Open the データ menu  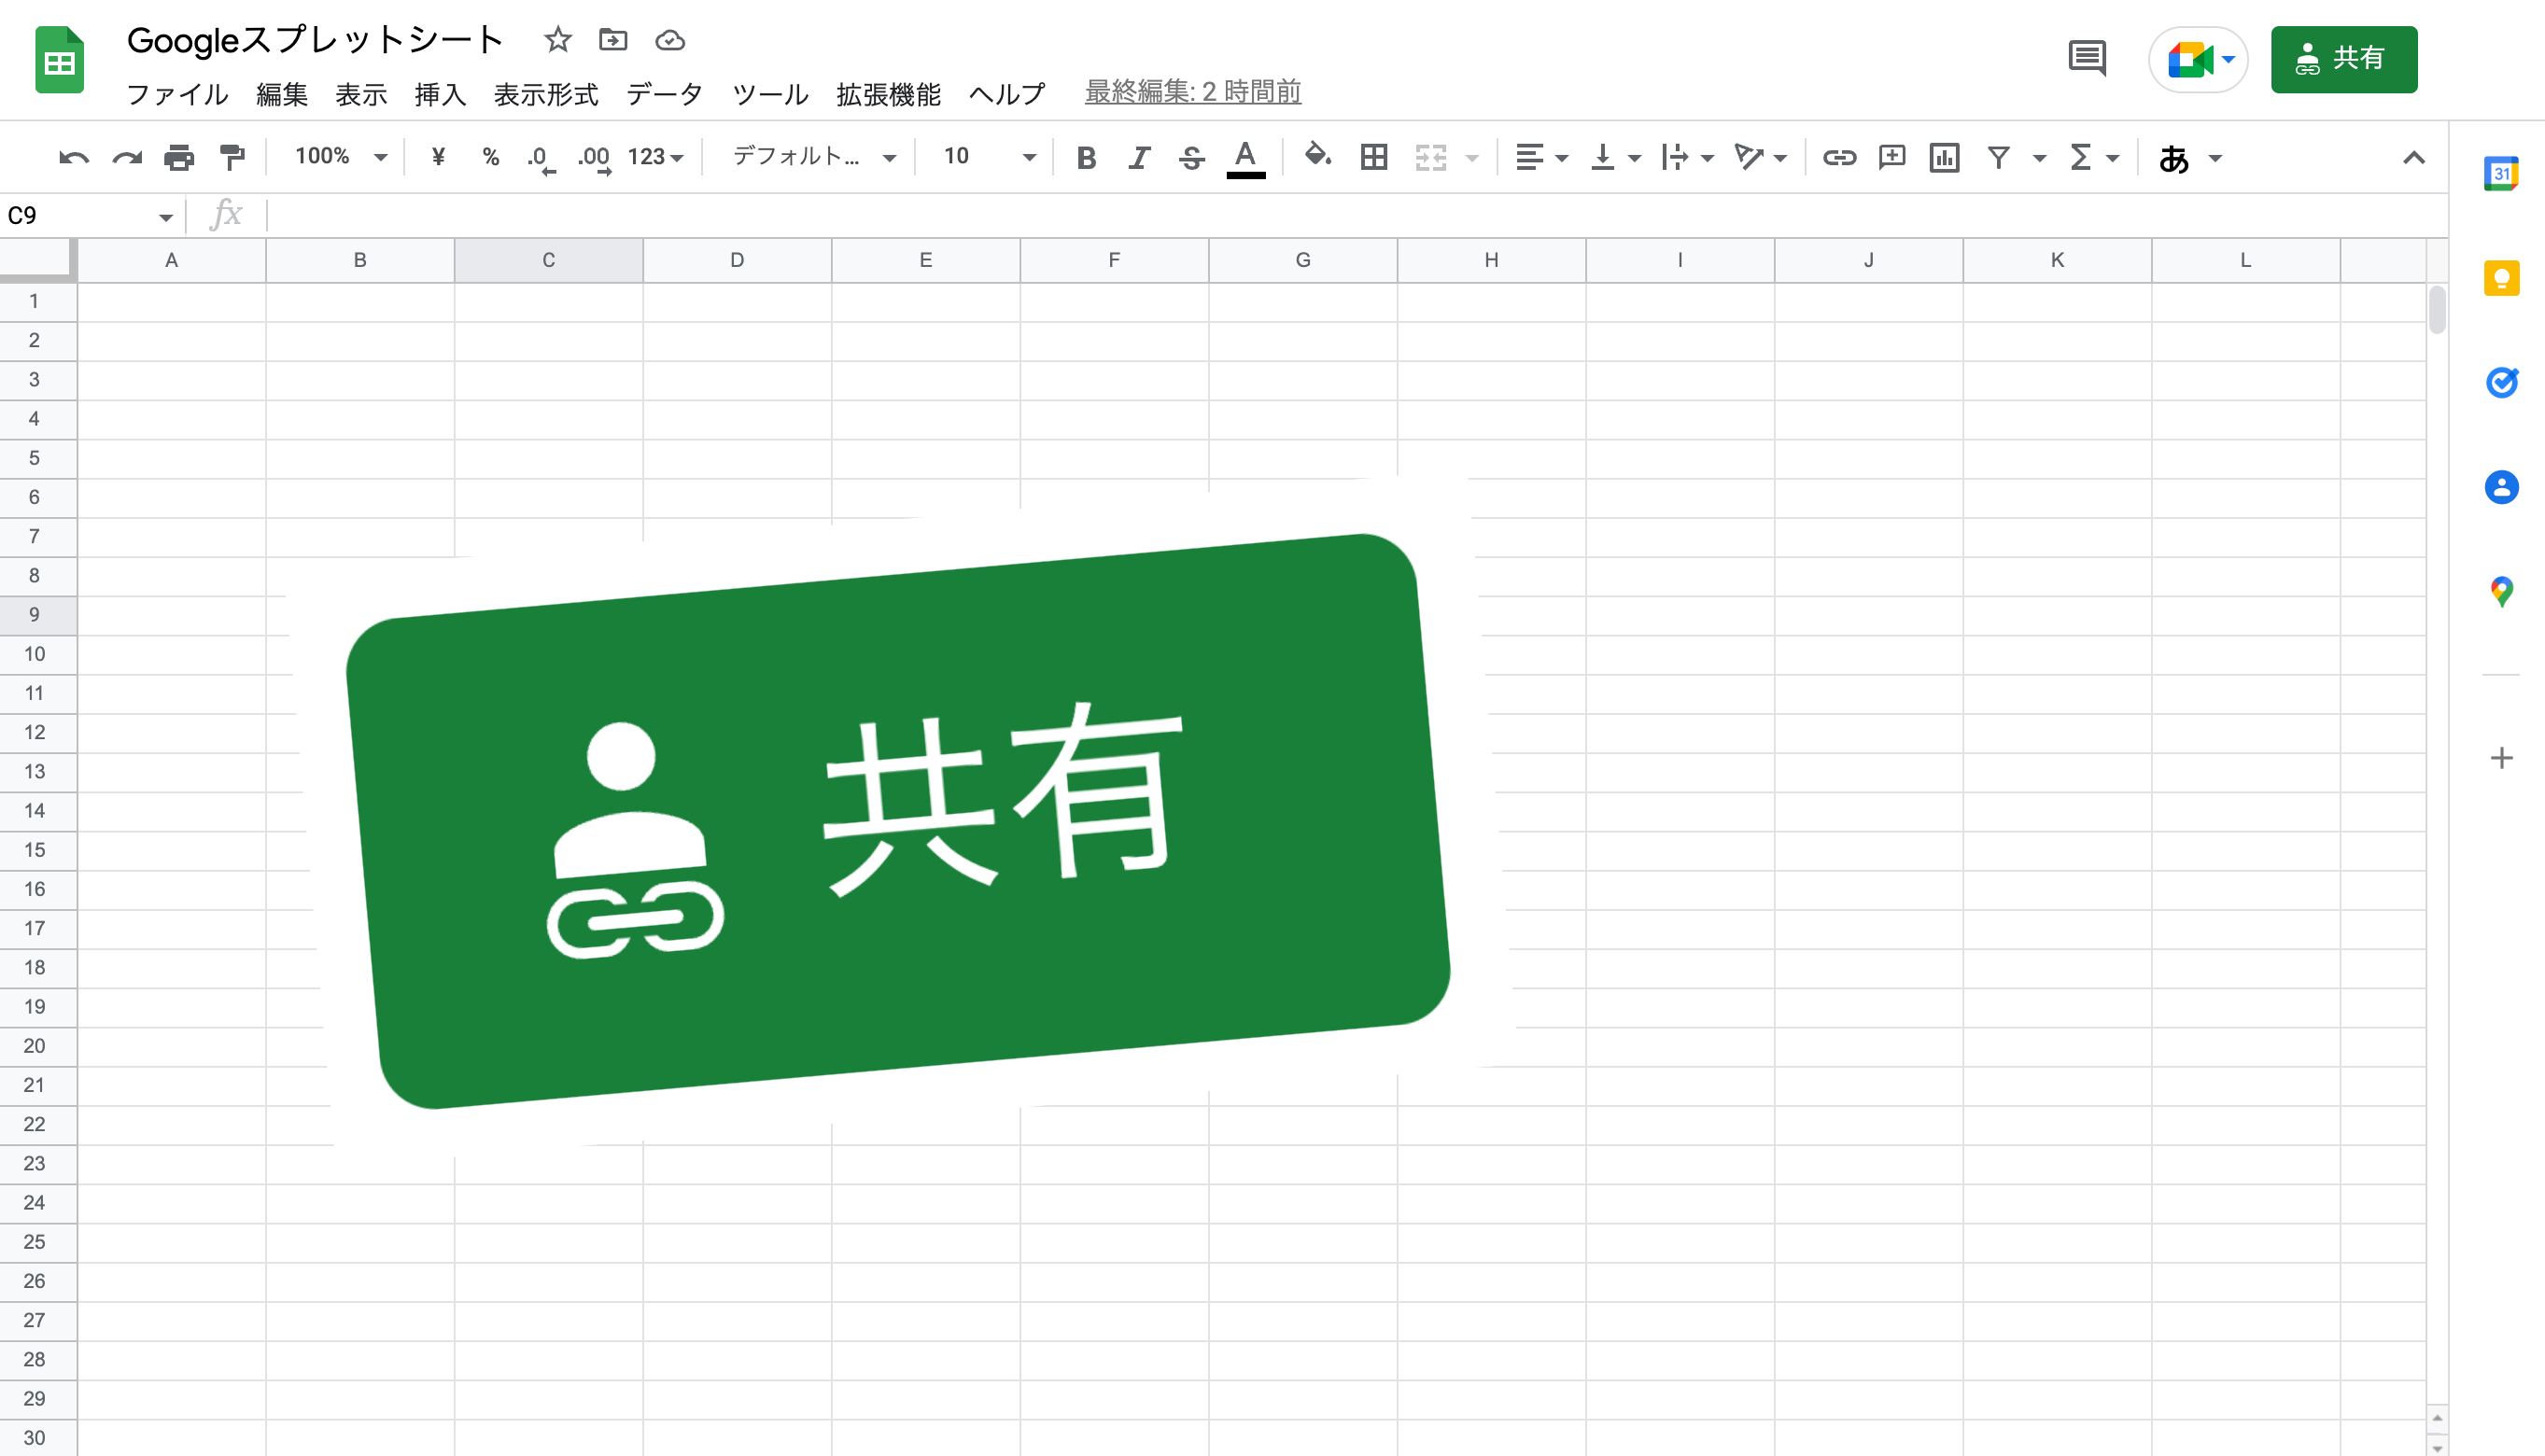point(665,94)
